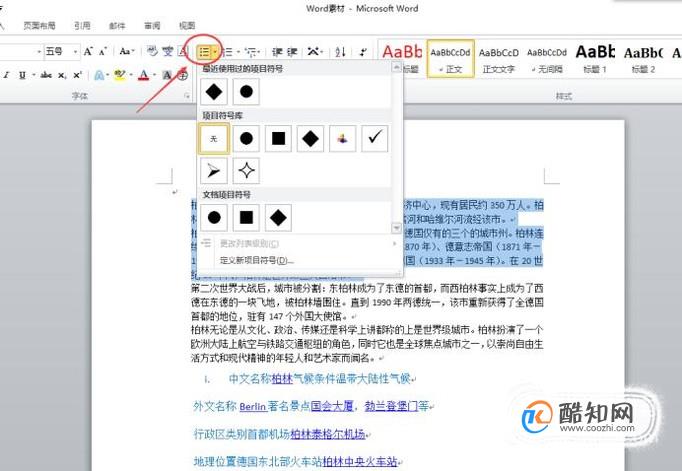This screenshot has height=471, width=682.
Task: Open the underline style dropdown arrow
Action: [33, 76]
